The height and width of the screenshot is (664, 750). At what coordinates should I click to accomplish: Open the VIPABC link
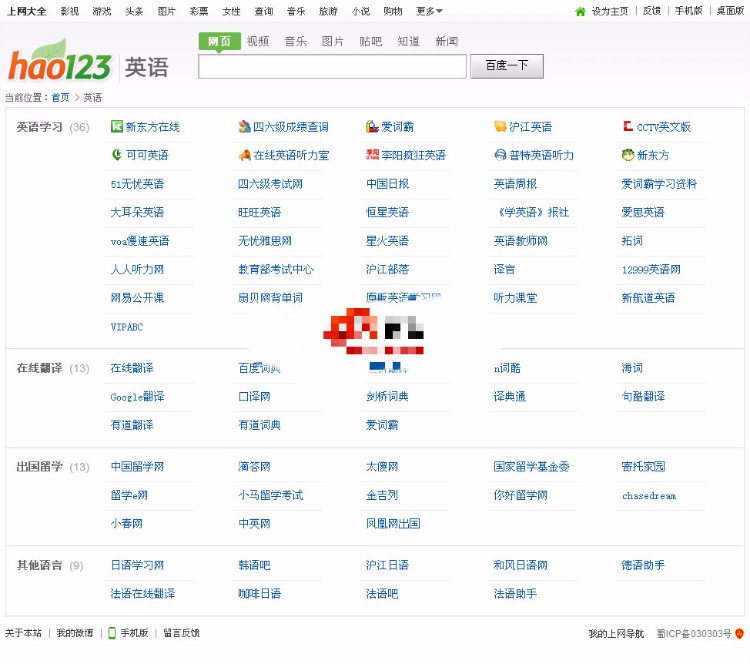[127, 327]
